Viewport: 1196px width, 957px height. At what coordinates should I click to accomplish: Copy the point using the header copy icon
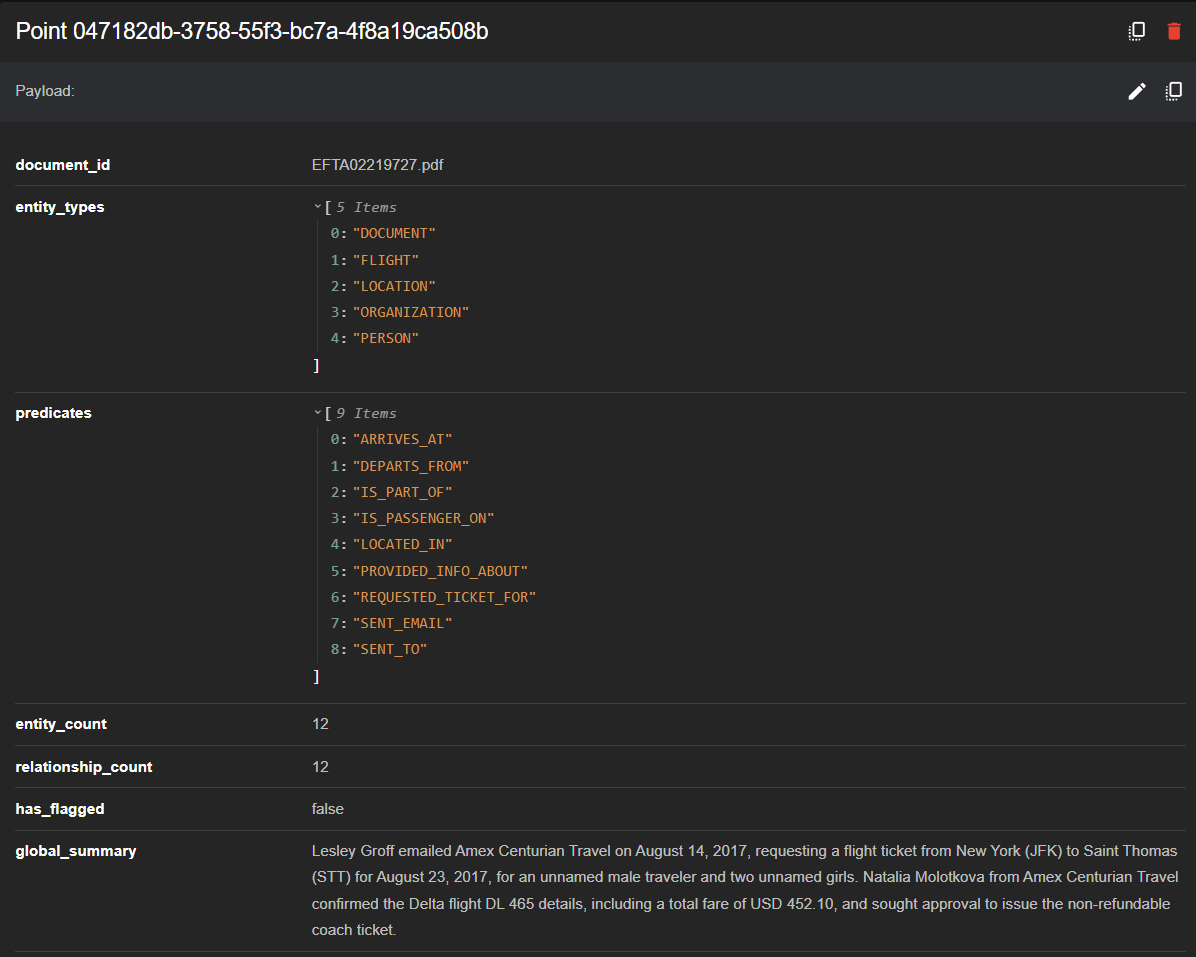1136,31
